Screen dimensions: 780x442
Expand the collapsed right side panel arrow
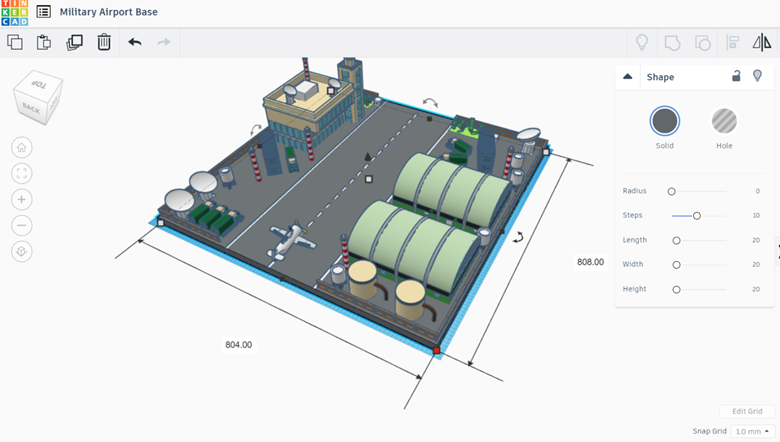tap(778, 250)
